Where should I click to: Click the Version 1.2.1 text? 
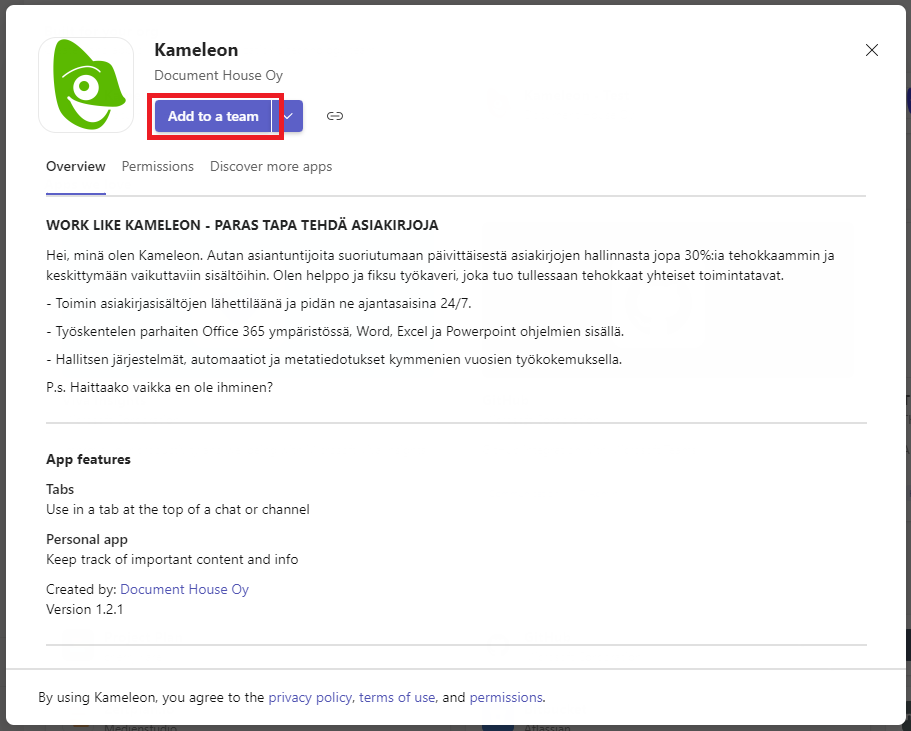[x=84, y=610]
